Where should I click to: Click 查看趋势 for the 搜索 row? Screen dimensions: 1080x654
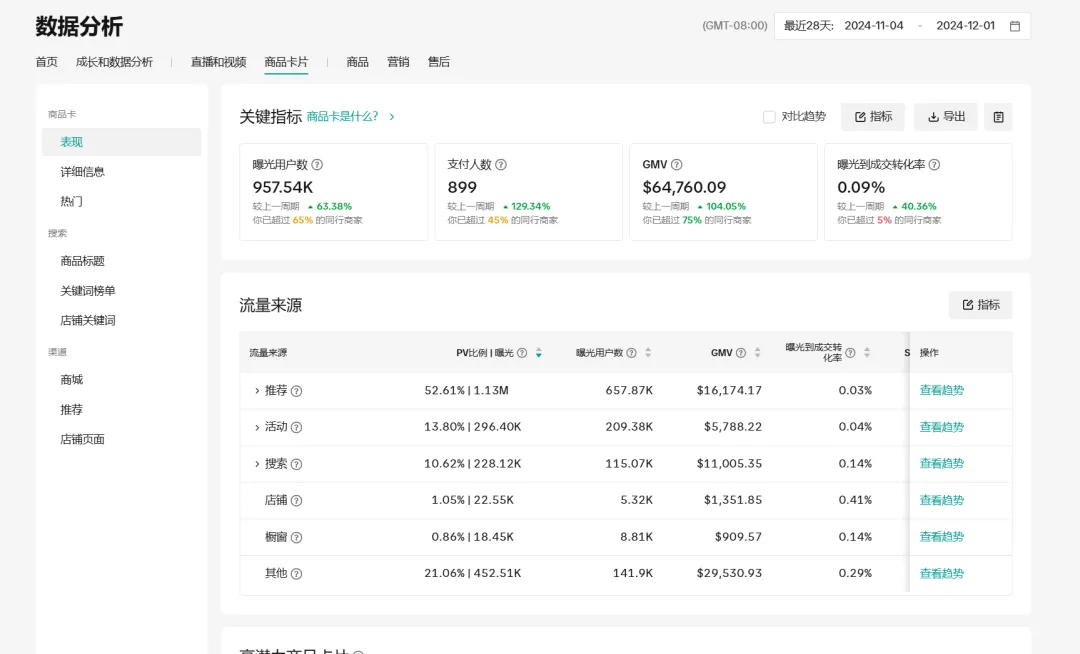pyautogui.click(x=942, y=463)
